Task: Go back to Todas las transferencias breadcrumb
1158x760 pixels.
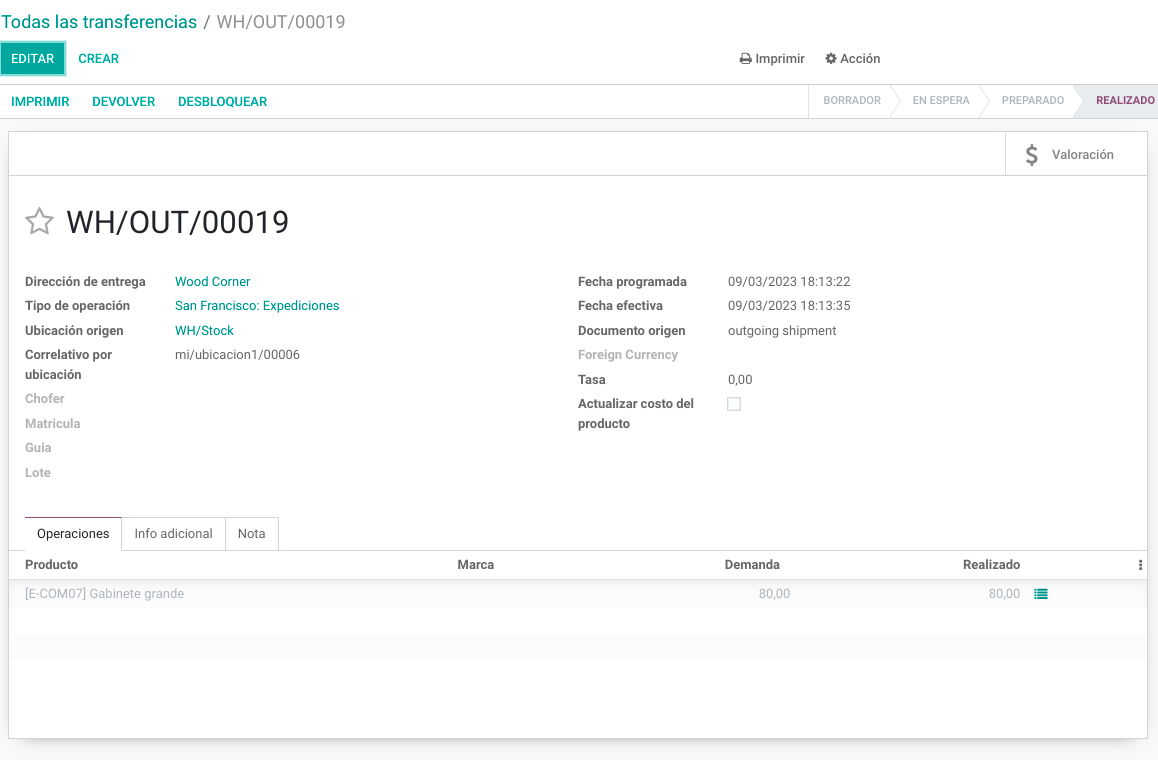Action: (99, 22)
